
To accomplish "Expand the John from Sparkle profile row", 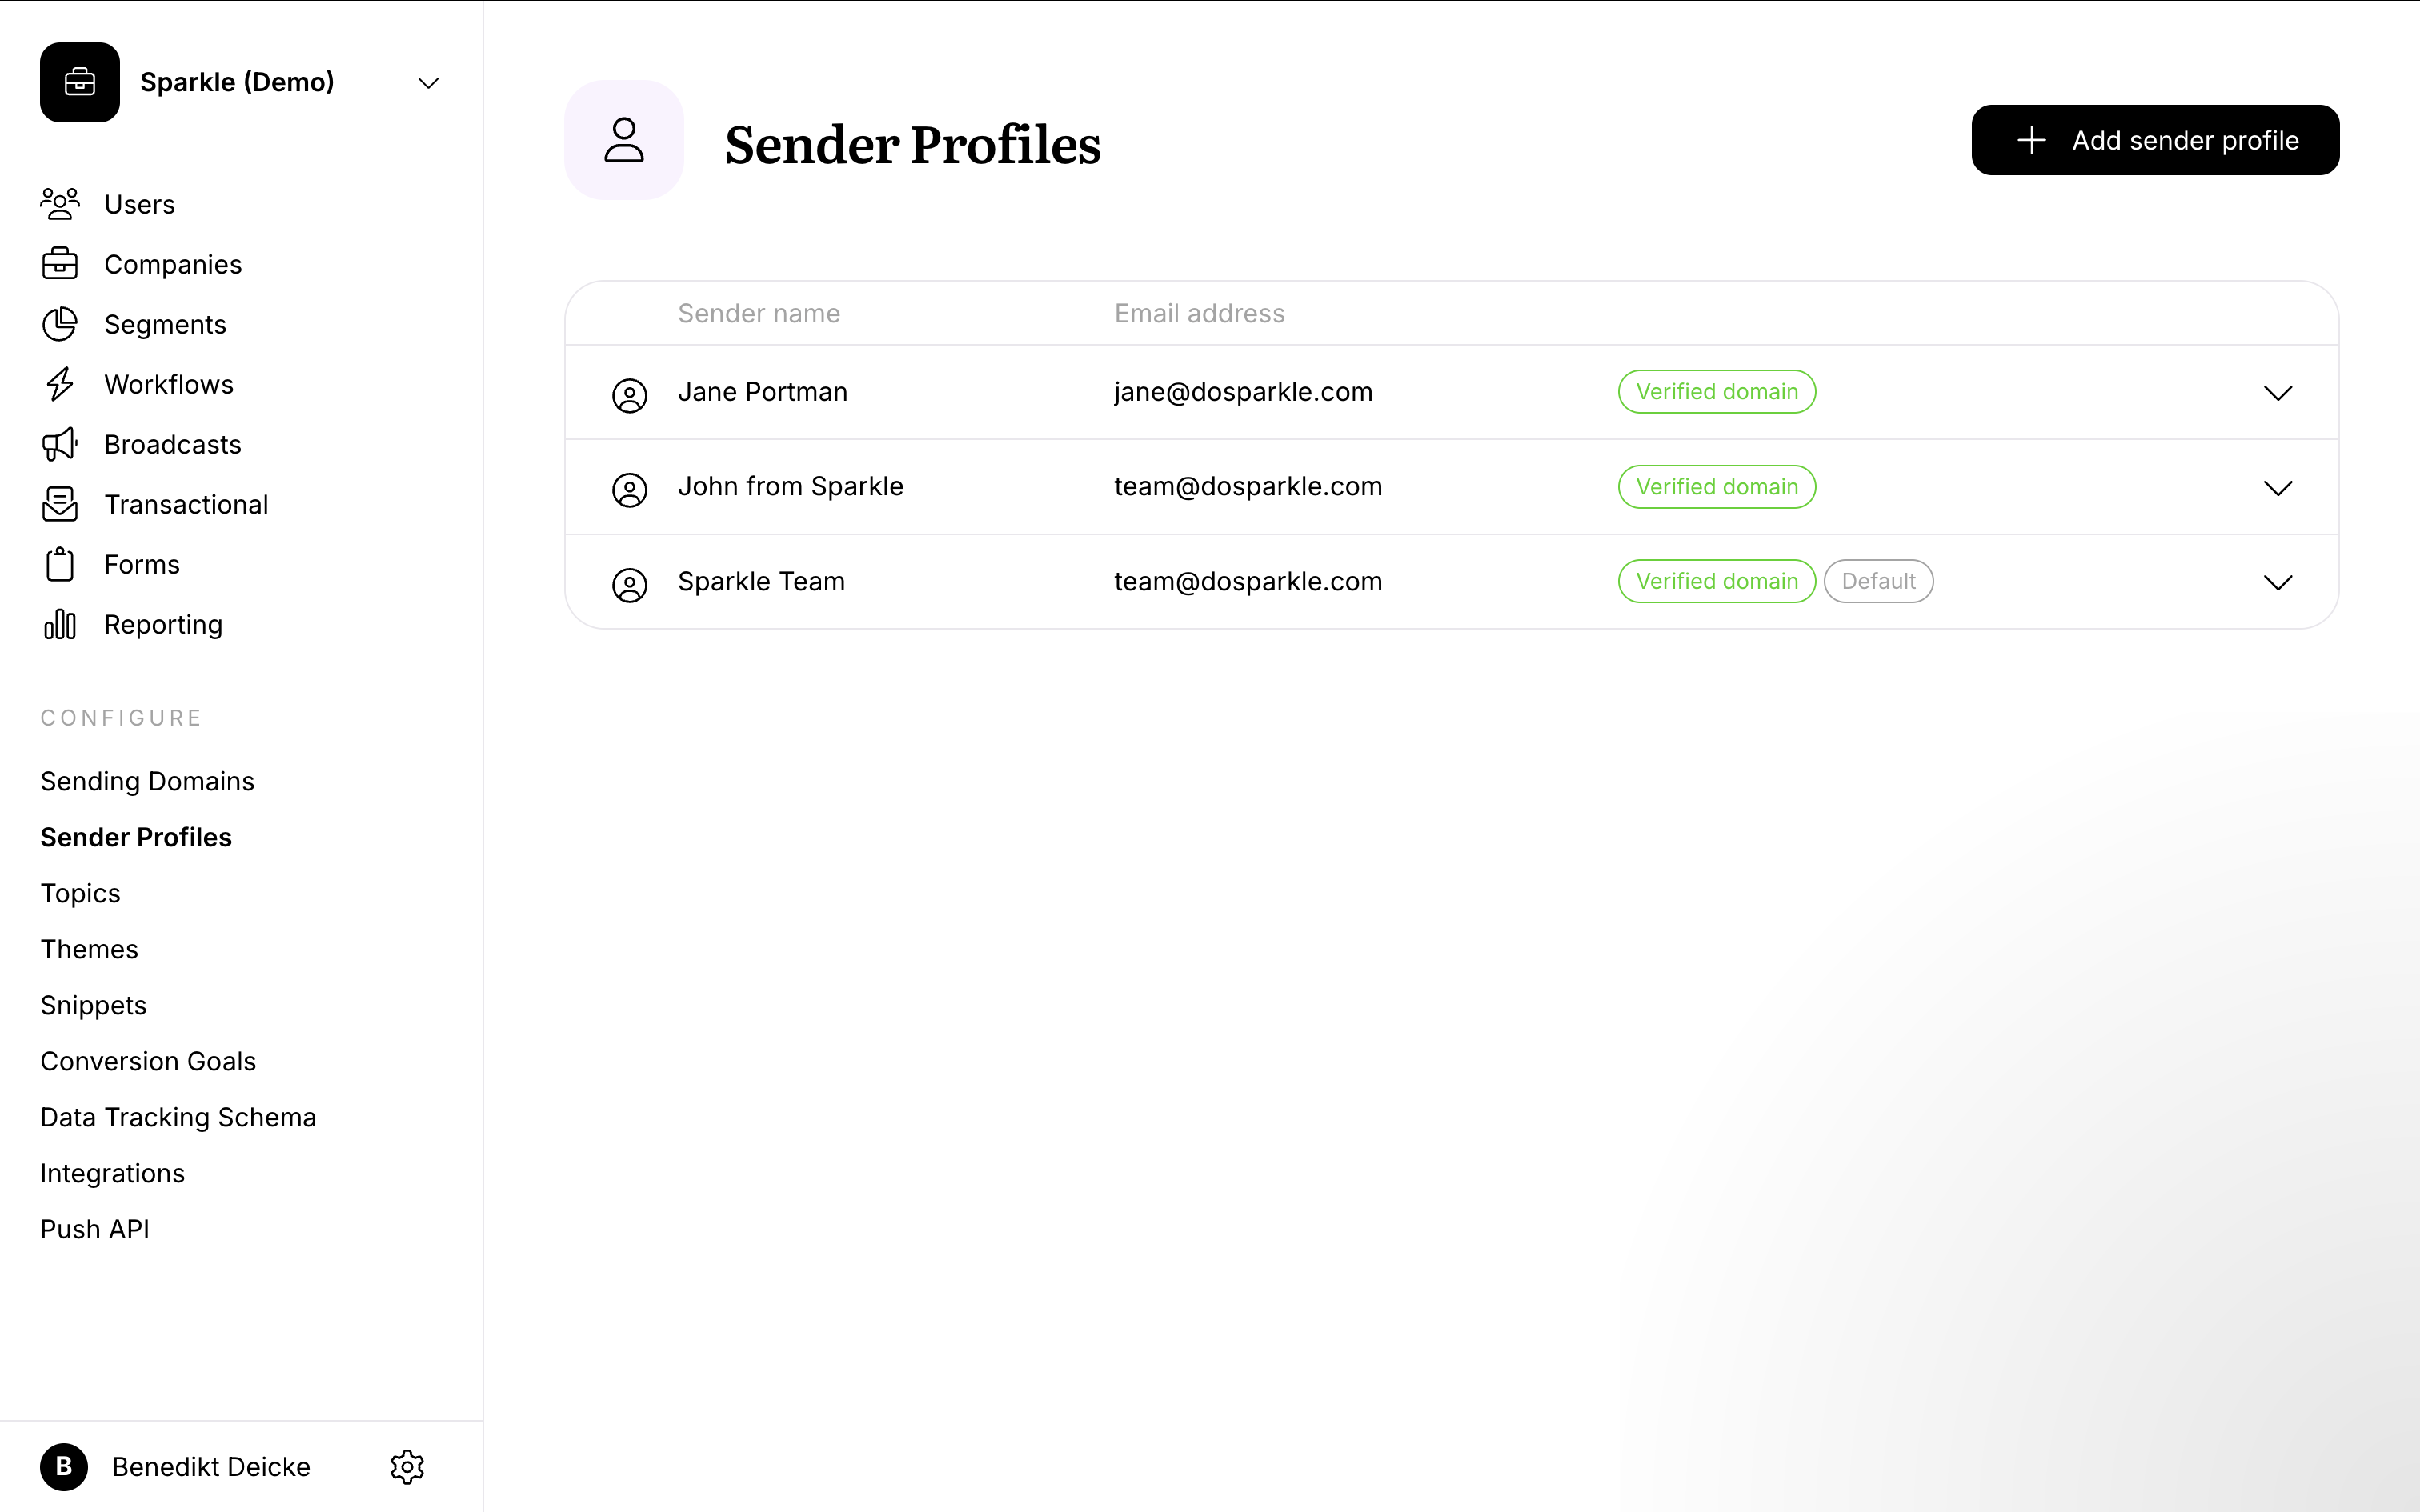I will pyautogui.click(x=2278, y=488).
